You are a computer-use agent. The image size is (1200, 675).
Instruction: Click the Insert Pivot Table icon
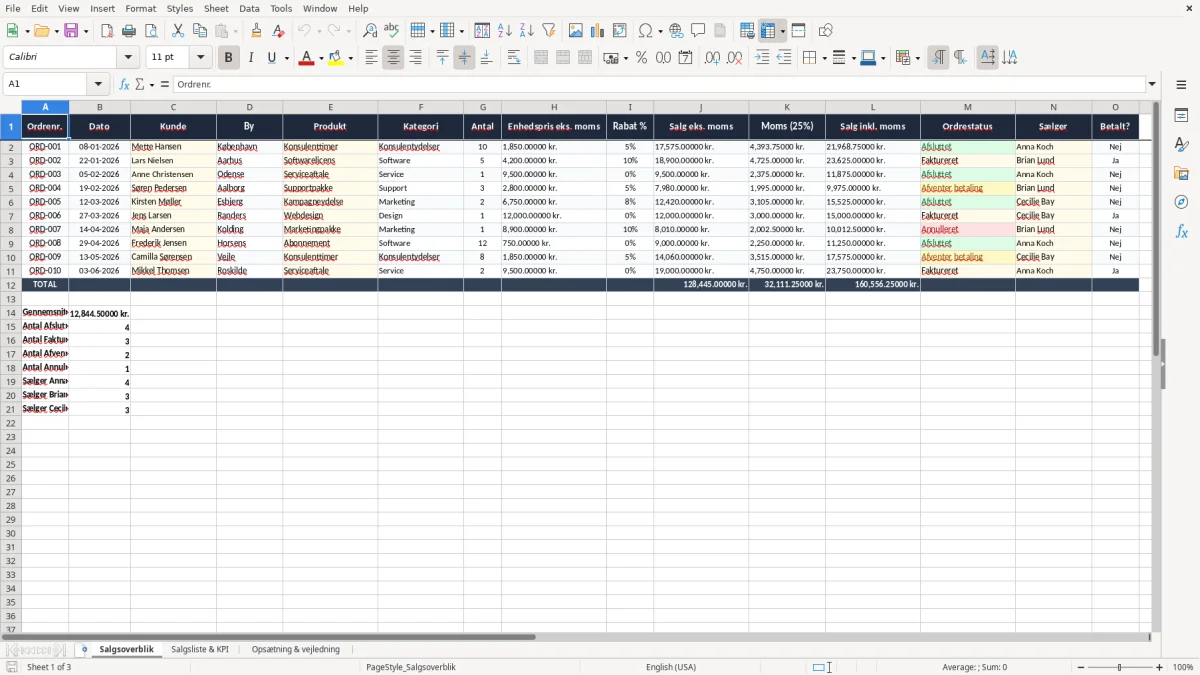click(x=620, y=31)
